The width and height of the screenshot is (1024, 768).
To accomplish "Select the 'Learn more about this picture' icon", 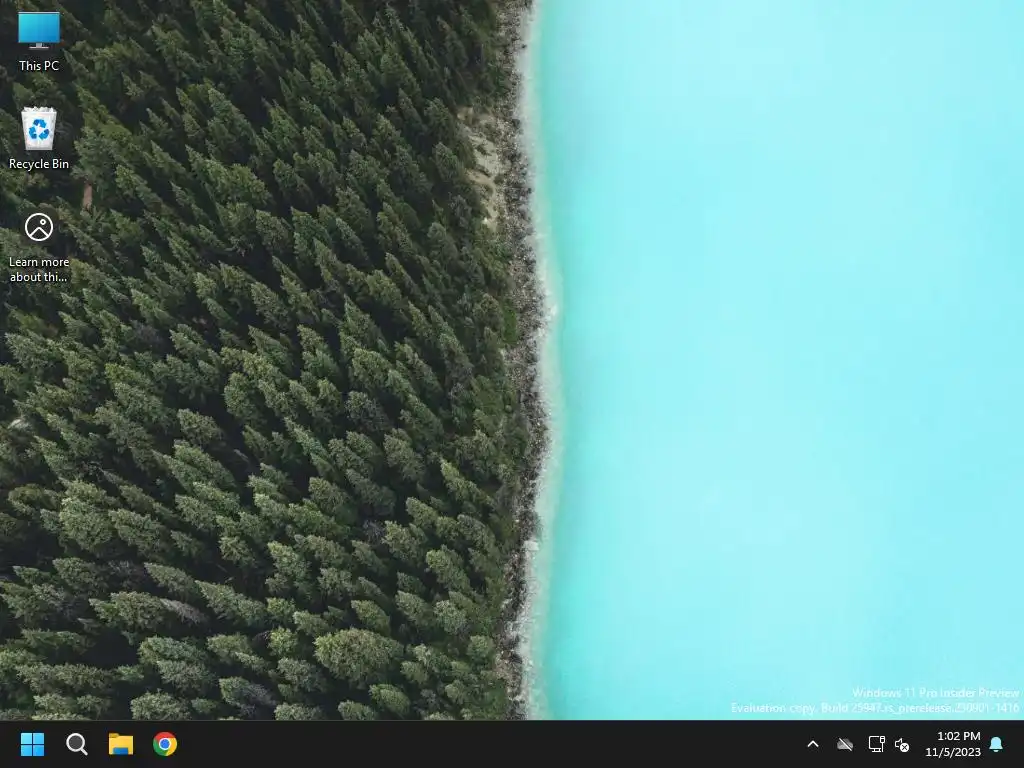I will click(x=39, y=248).
